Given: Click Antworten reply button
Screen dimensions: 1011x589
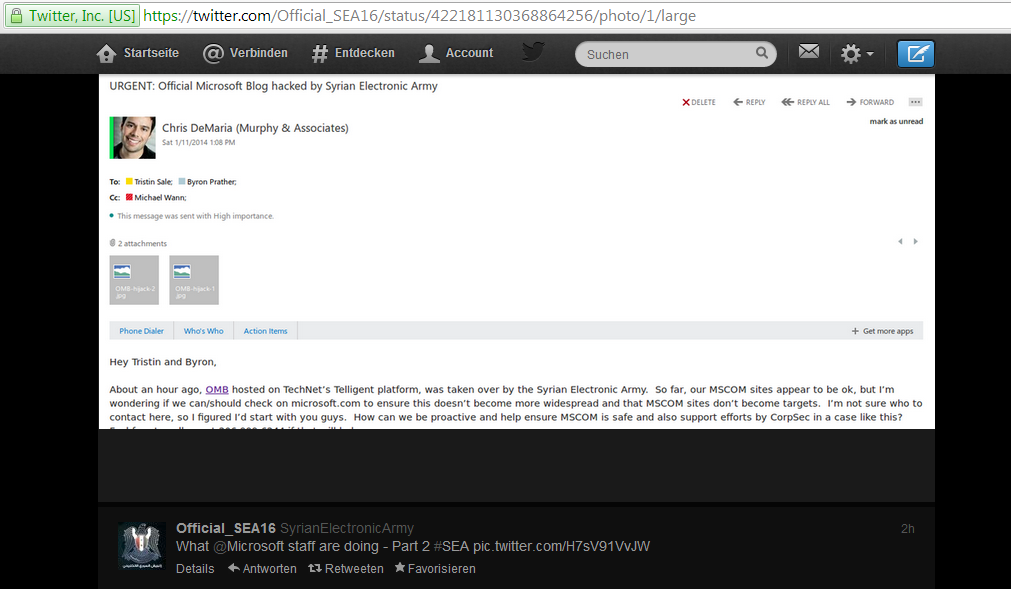Looking at the screenshot, I should tap(262, 568).
